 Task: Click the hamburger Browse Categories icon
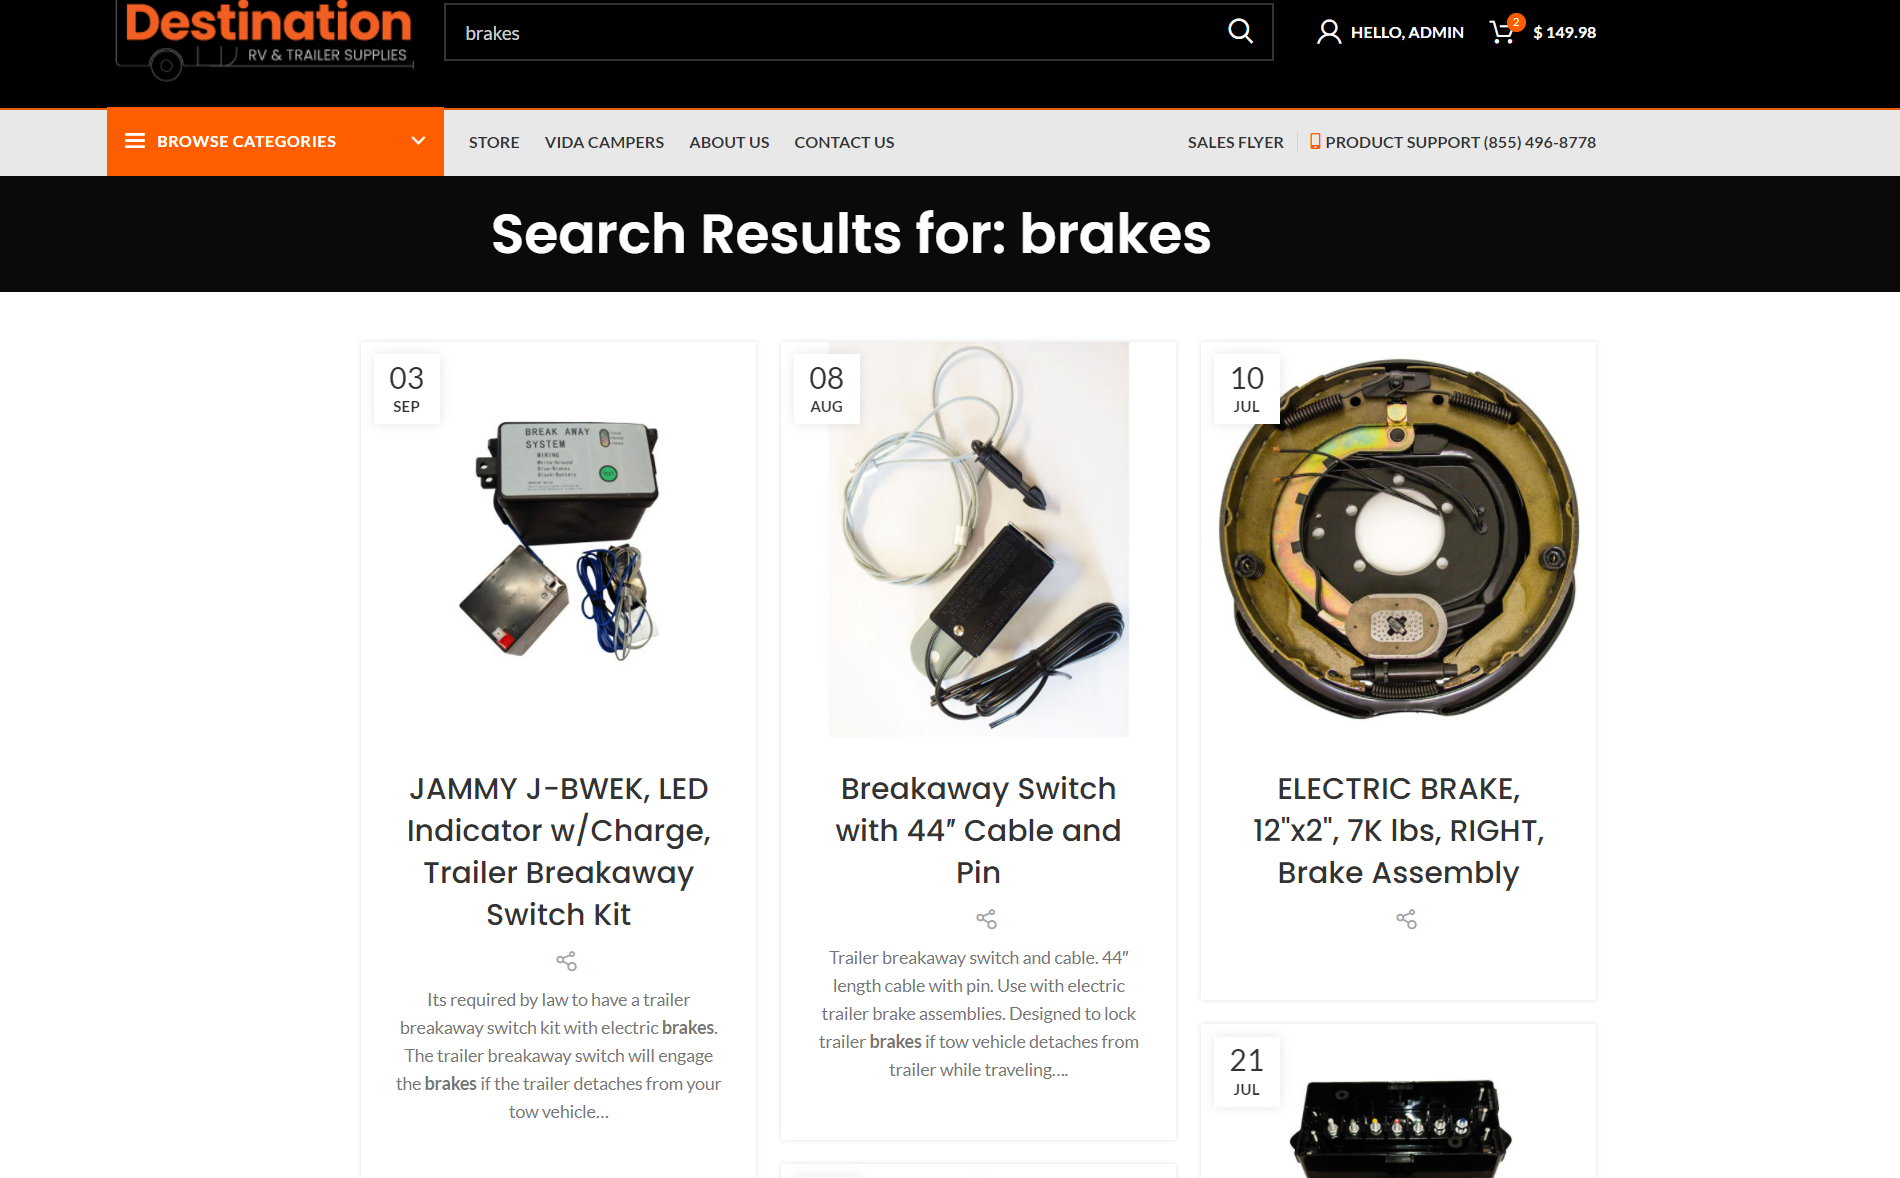coord(135,141)
